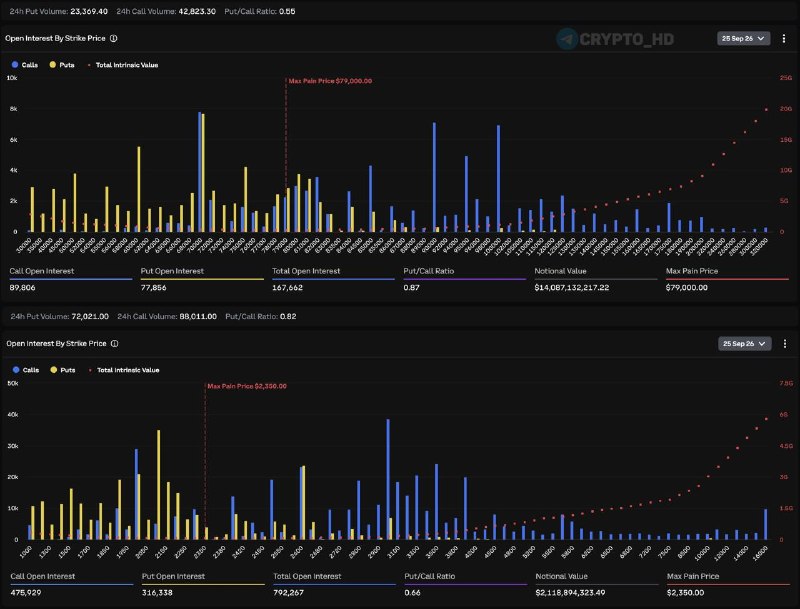800x609 pixels.
Task: Toggle Calls series in lower chart legend
Action: point(26,370)
